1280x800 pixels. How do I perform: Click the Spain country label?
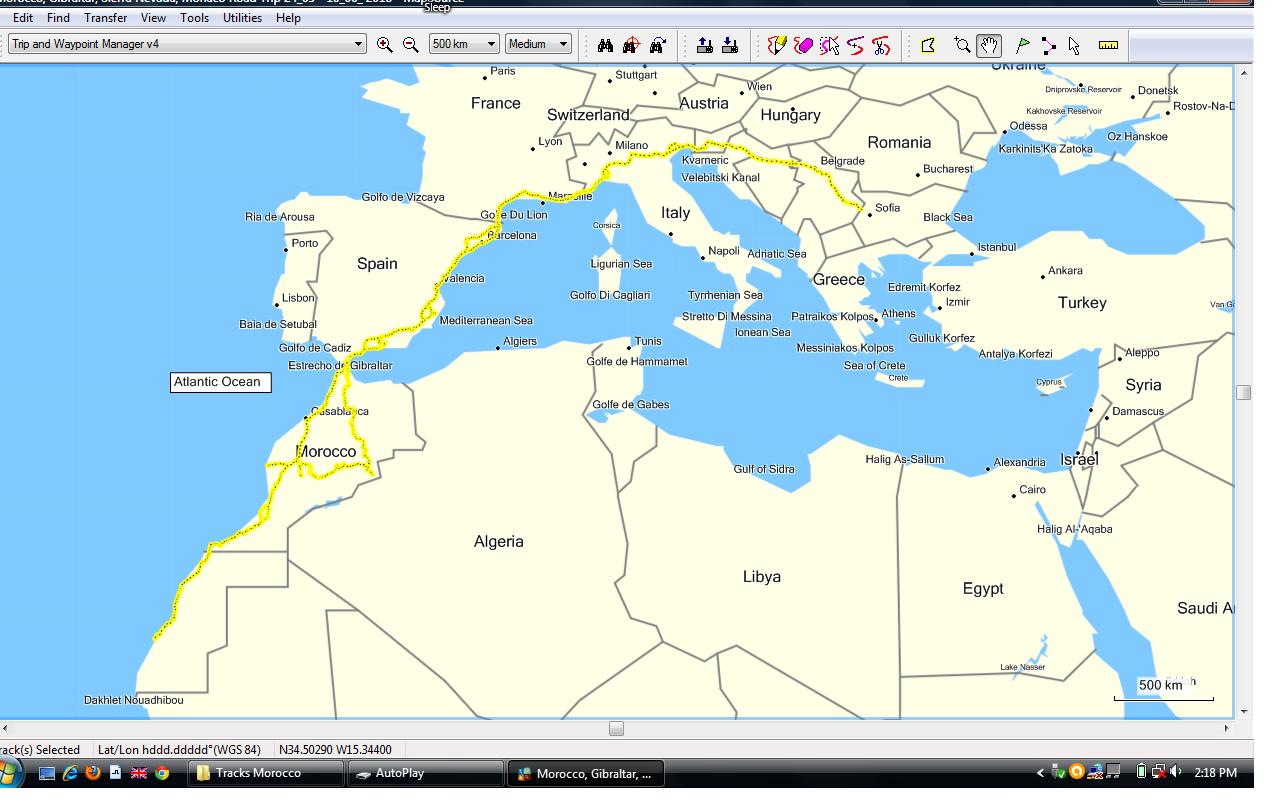[377, 264]
